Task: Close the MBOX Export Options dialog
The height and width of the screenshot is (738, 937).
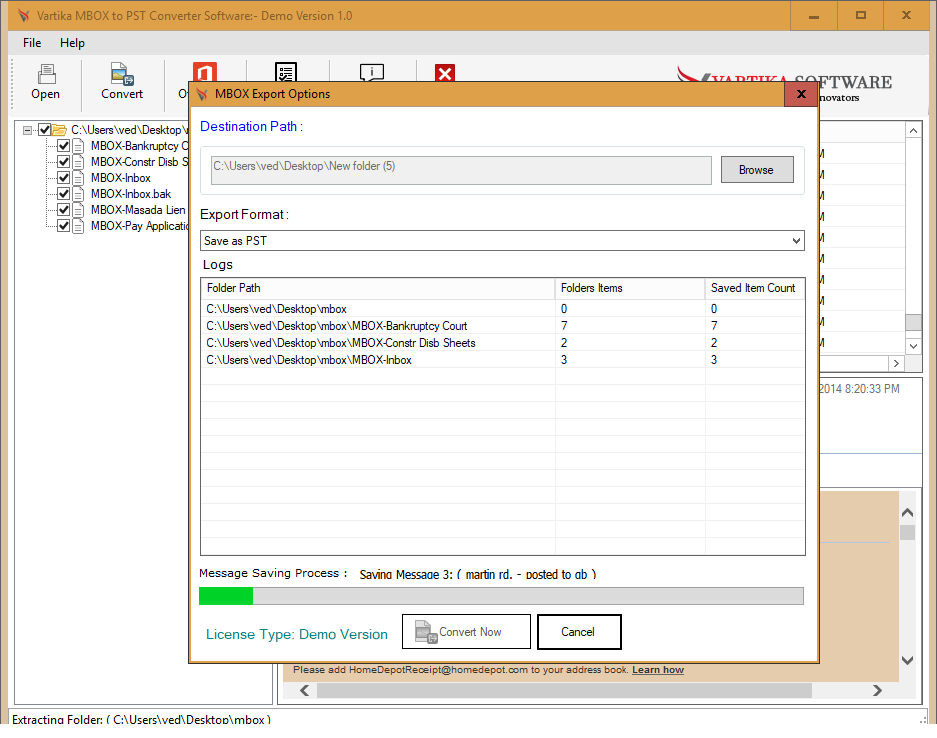Action: pyautogui.click(x=801, y=94)
